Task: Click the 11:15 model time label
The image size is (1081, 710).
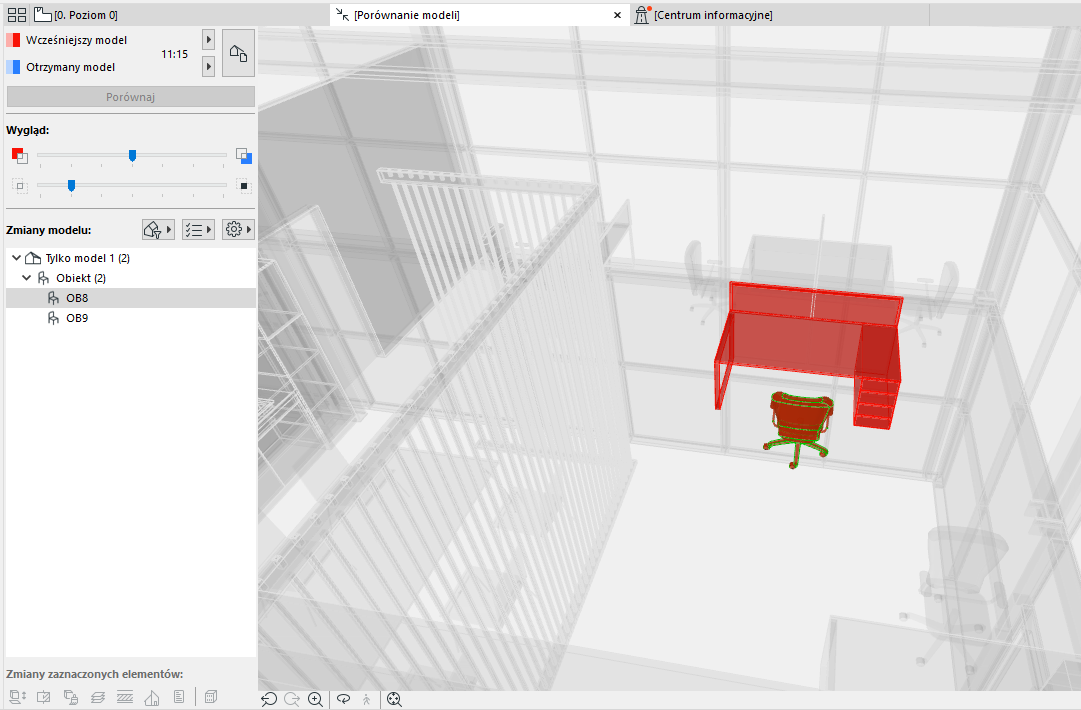Action: click(x=174, y=54)
